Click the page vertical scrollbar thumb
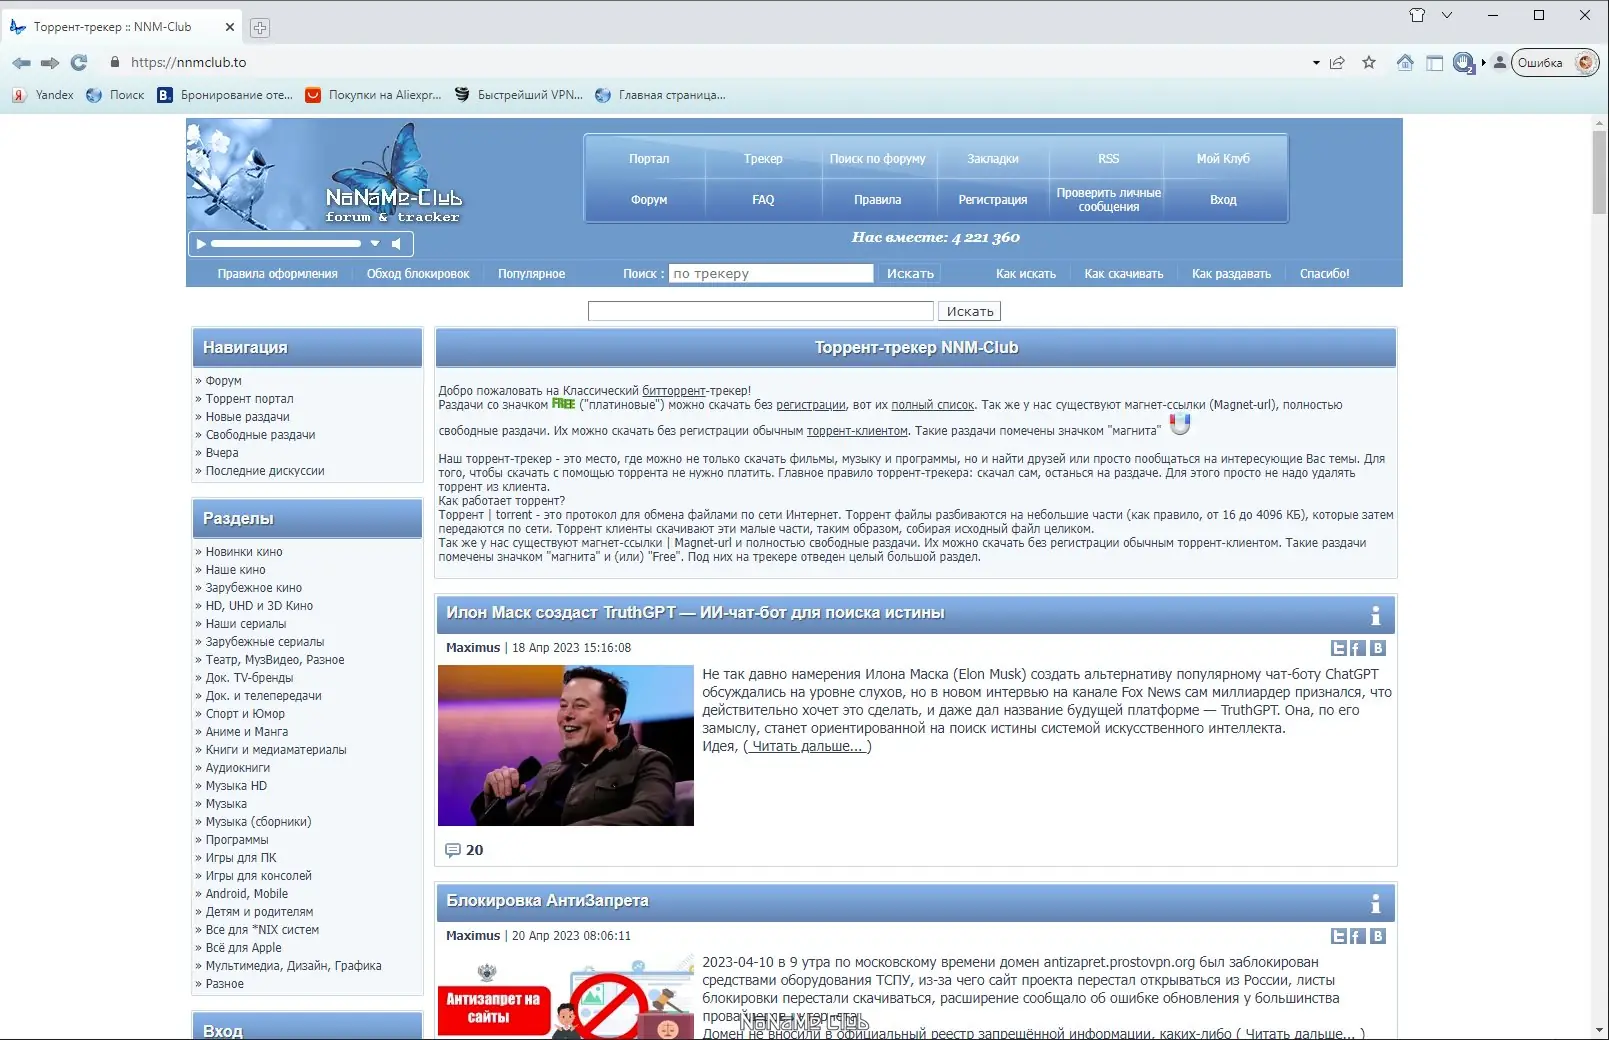 click(1600, 171)
